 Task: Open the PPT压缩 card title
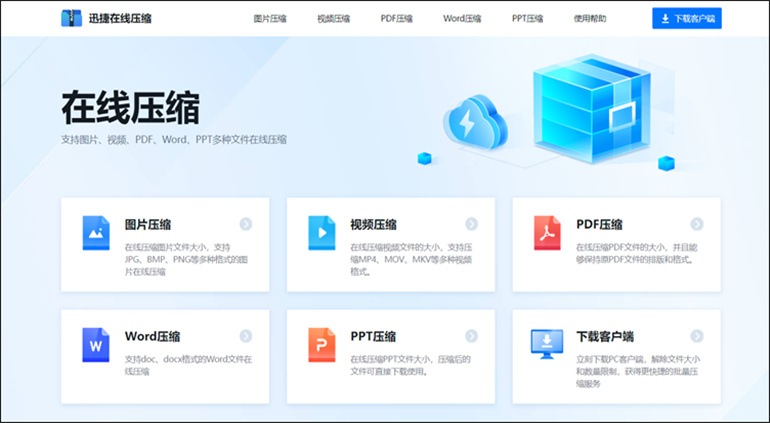(x=373, y=337)
